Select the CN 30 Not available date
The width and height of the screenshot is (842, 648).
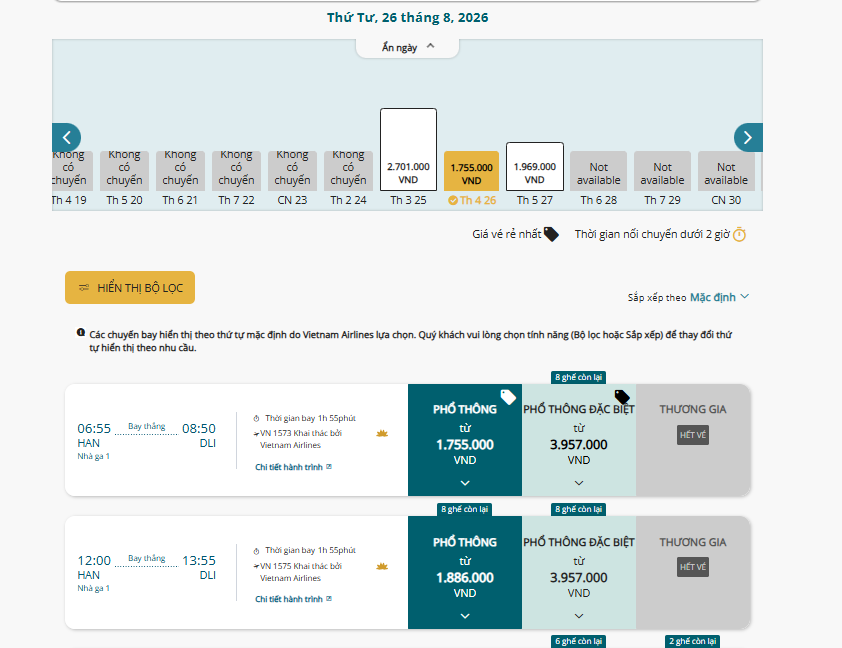click(726, 171)
